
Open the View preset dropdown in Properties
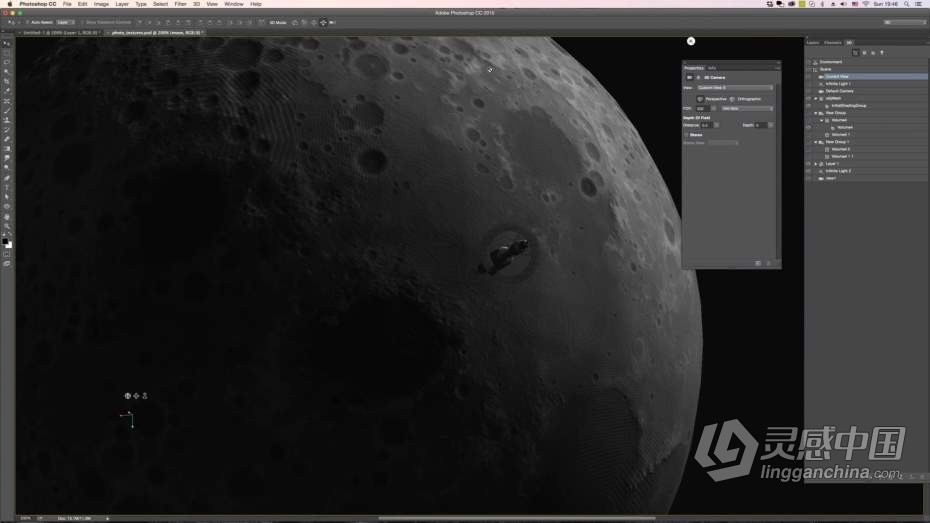click(x=735, y=88)
